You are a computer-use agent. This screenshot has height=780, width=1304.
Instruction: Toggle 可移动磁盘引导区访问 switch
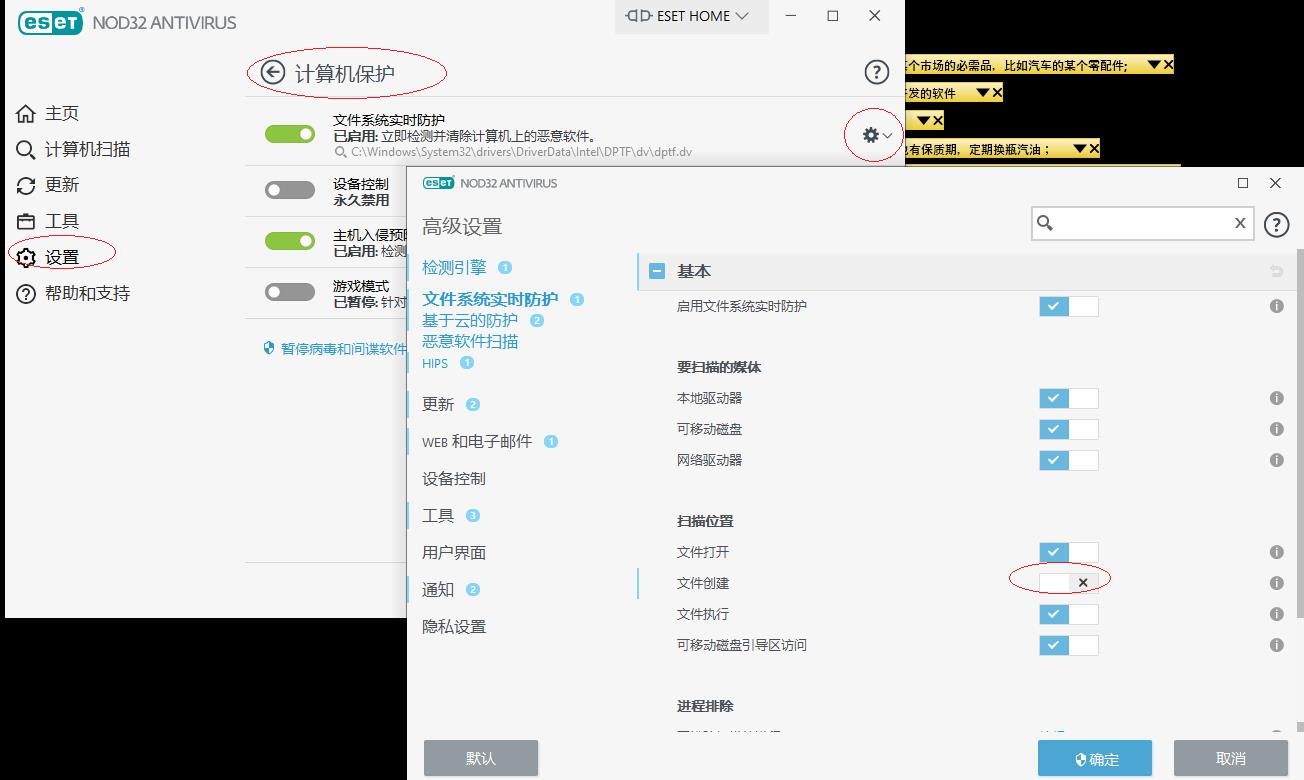click(x=1069, y=645)
